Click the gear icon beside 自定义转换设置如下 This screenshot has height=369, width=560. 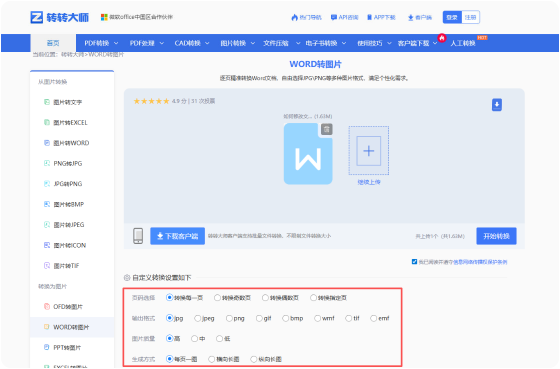point(127,278)
